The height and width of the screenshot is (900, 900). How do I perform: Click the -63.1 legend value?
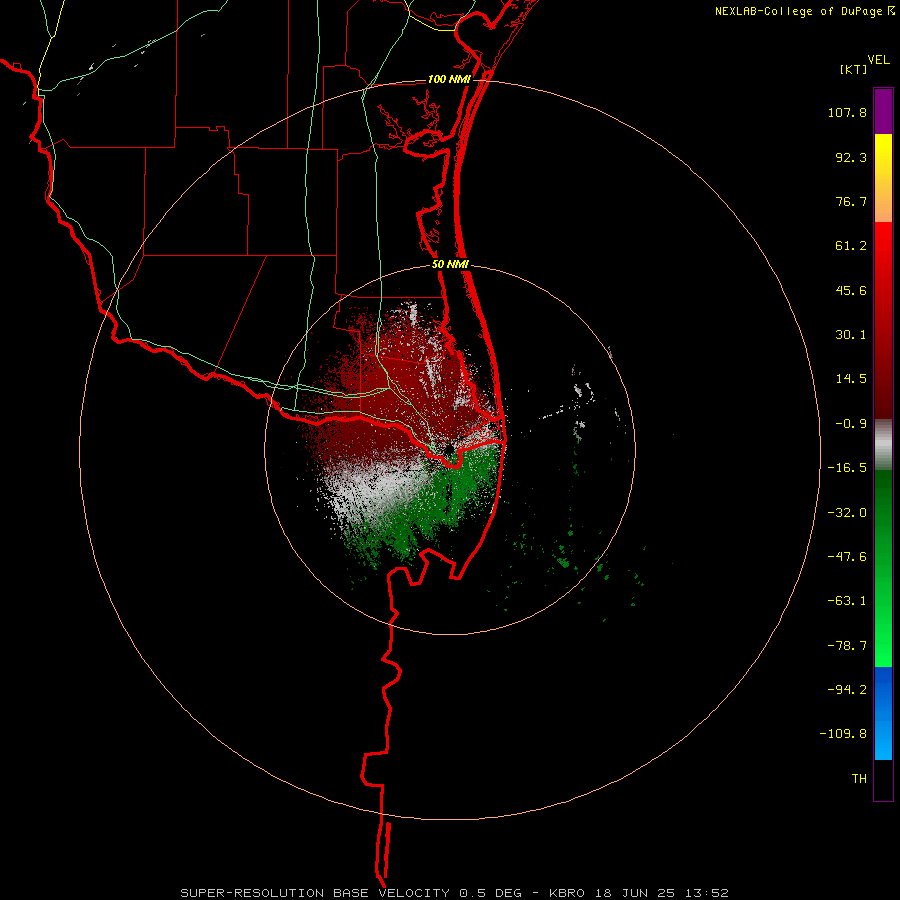(x=847, y=601)
